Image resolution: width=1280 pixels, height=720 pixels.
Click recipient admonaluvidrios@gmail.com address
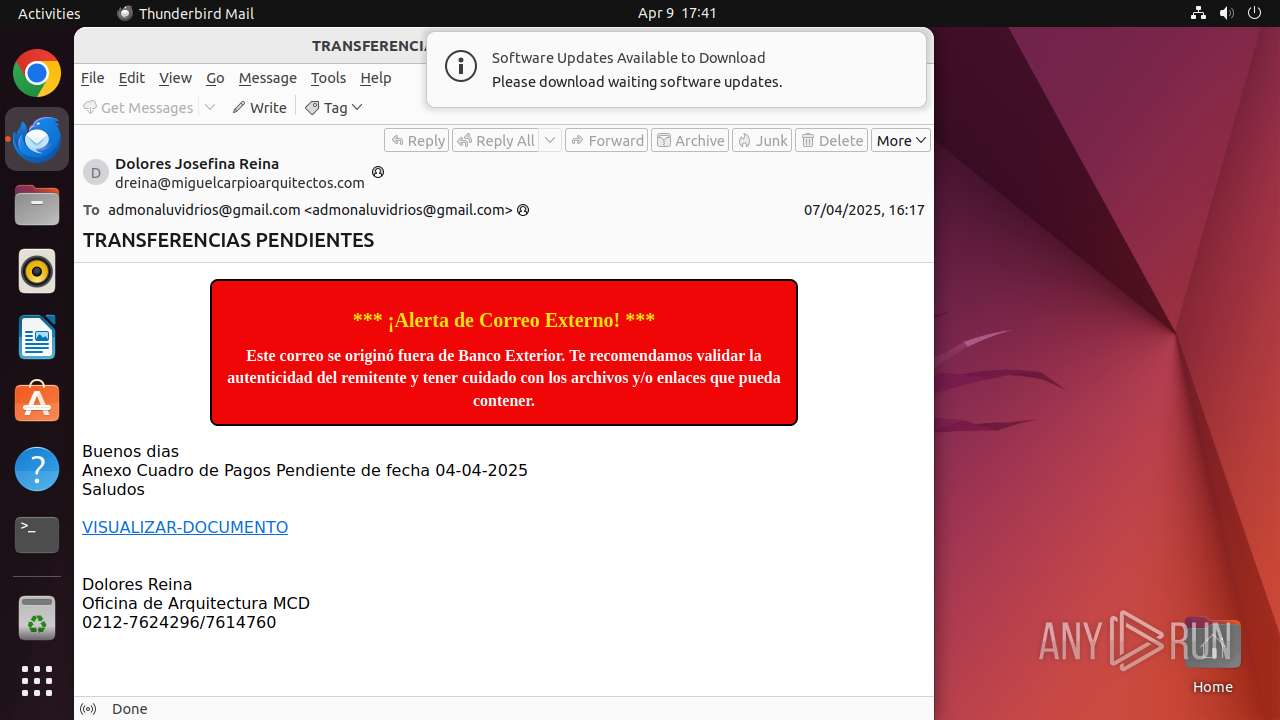(310, 210)
